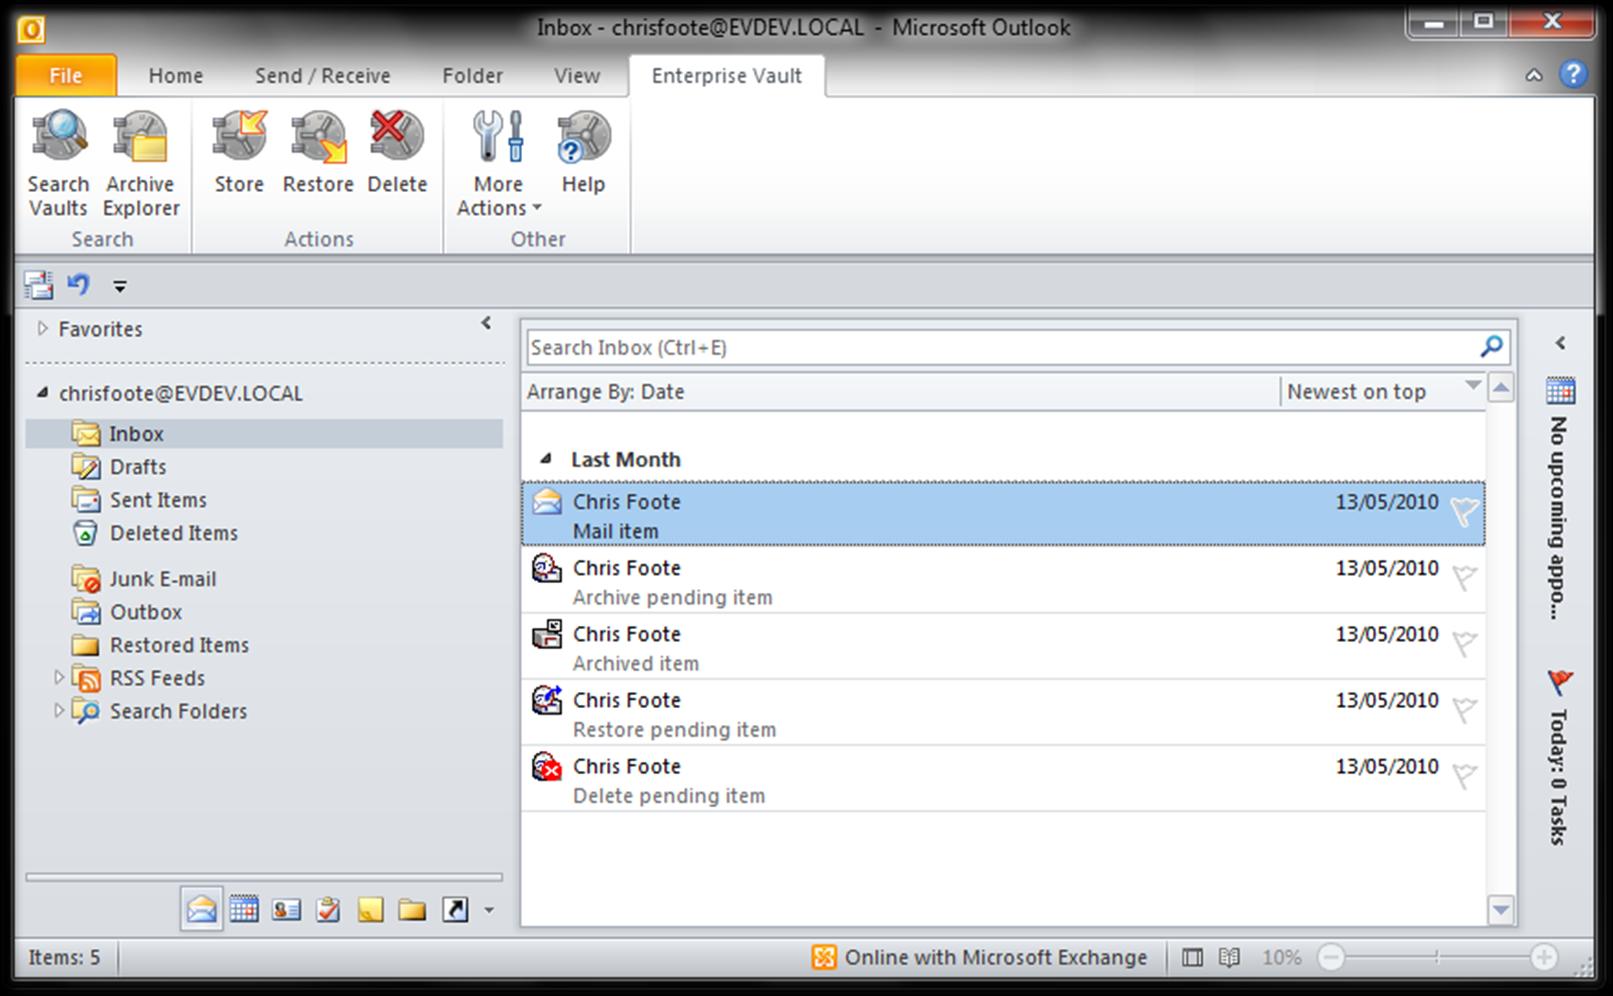Open Outlook help question mark
This screenshot has width=1613, height=996.
tap(1573, 74)
